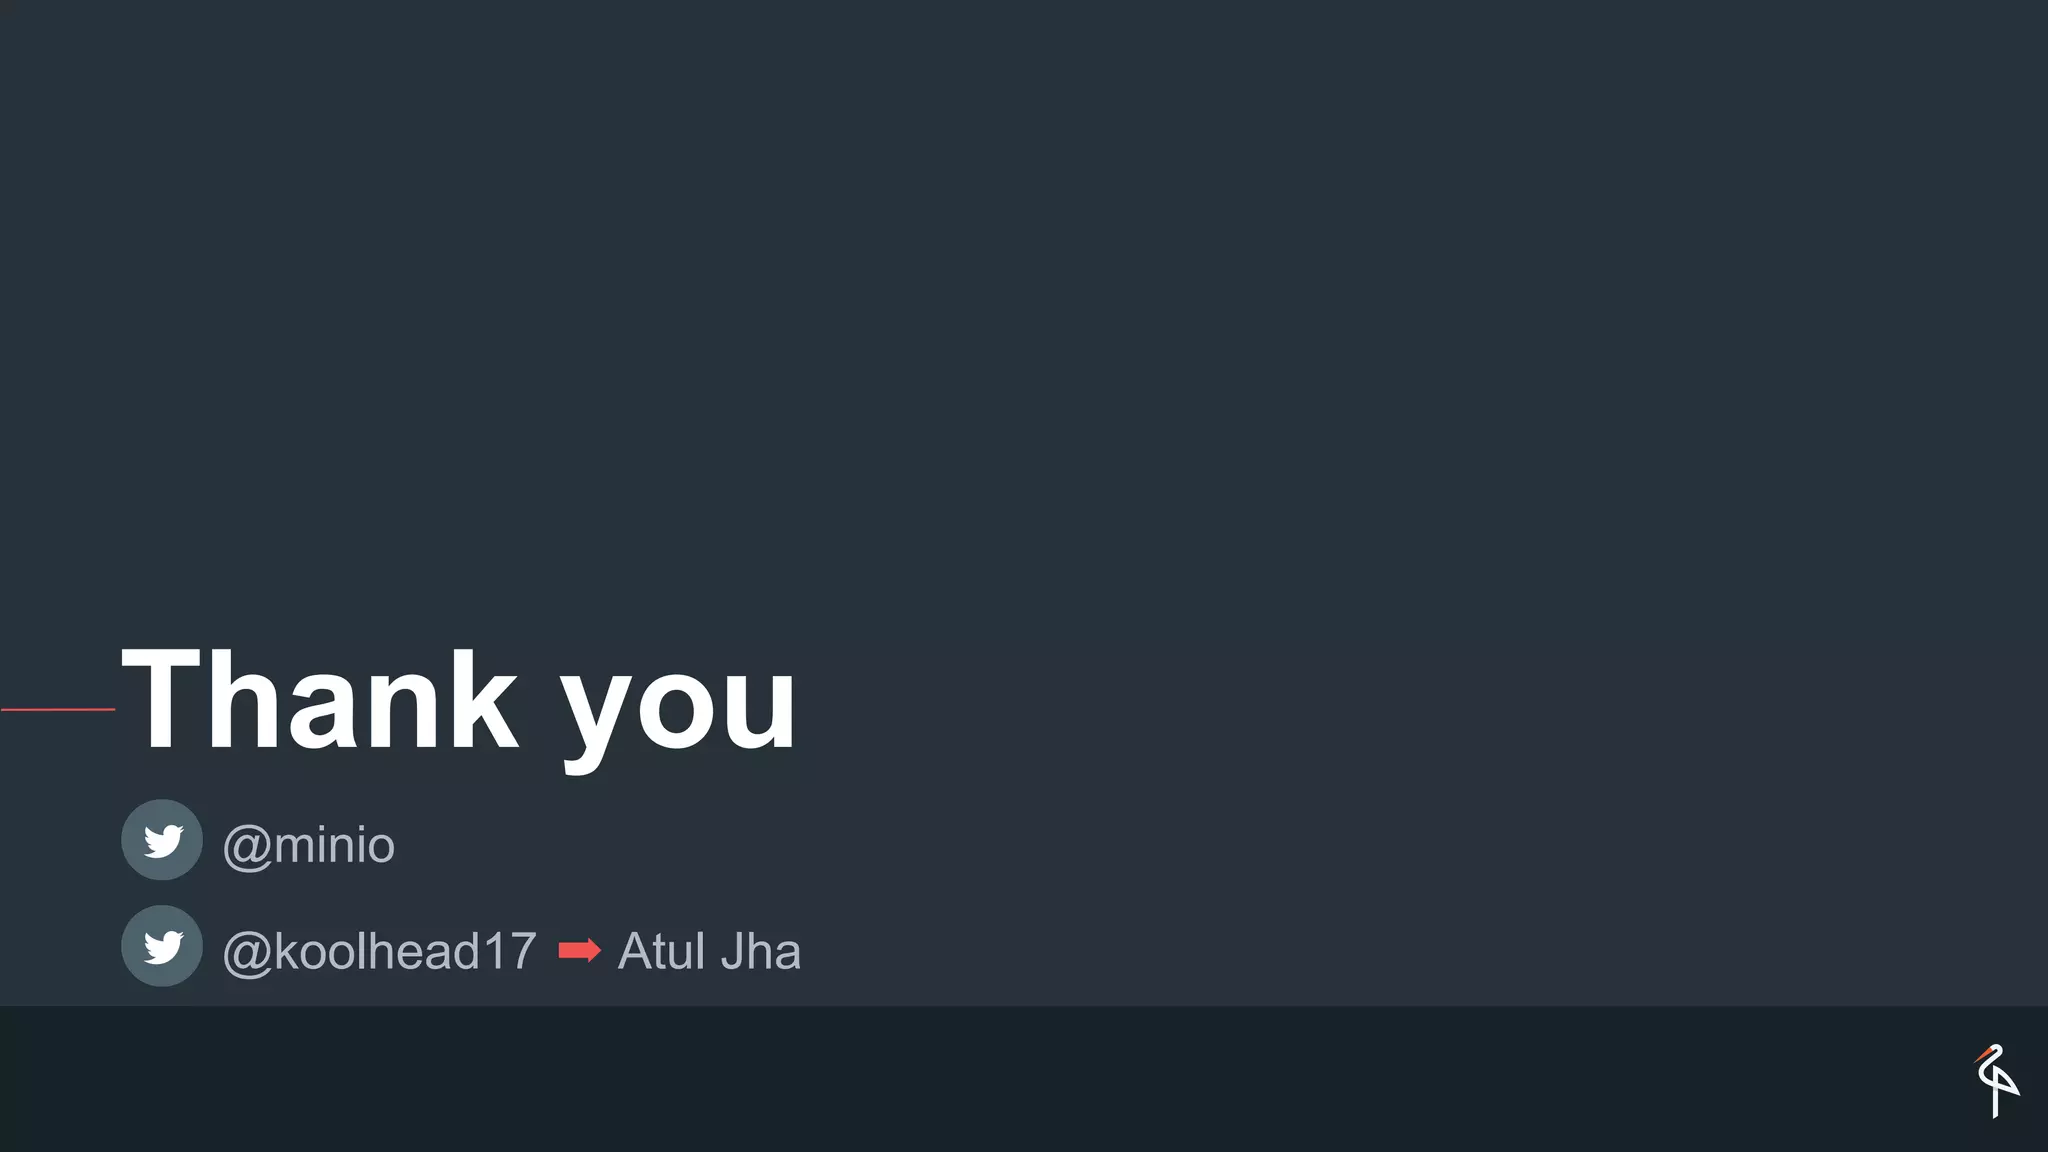The height and width of the screenshot is (1152, 2048).
Task: Open the @koolhead17 Twitter handle
Action: (x=380, y=952)
